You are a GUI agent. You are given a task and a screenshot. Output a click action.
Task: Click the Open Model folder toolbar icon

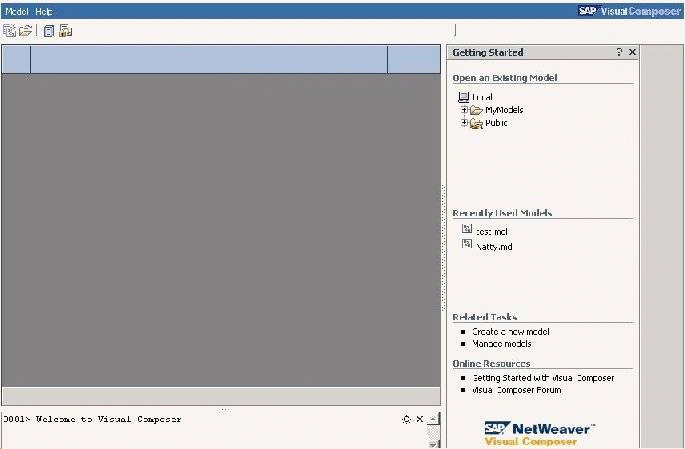click(25, 31)
